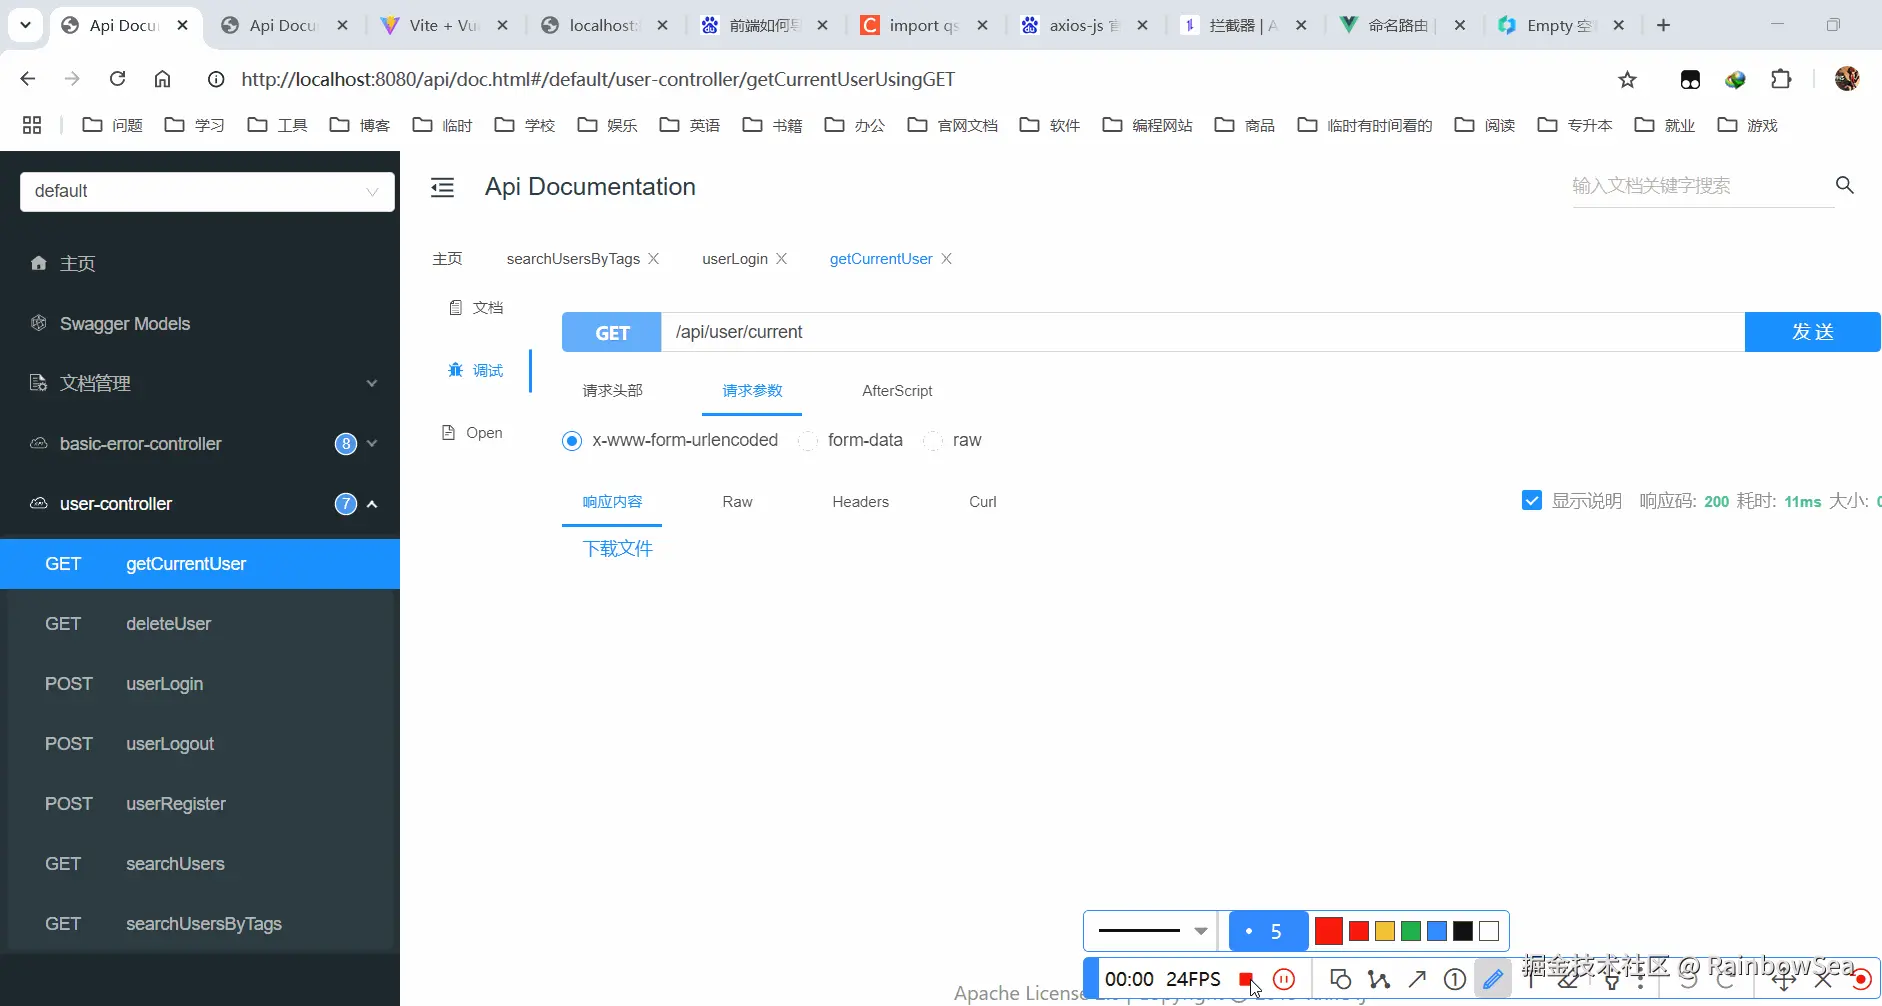The image size is (1882, 1006).
Task: Click the 下载文件 link
Action: pyautogui.click(x=617, y=548)
